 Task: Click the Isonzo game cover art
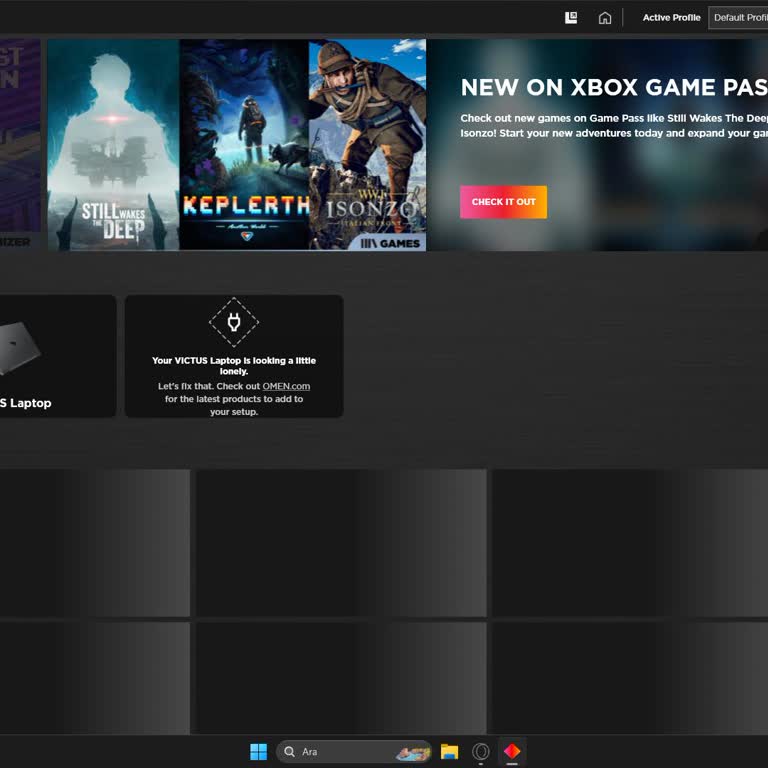[x=367, y=145]
